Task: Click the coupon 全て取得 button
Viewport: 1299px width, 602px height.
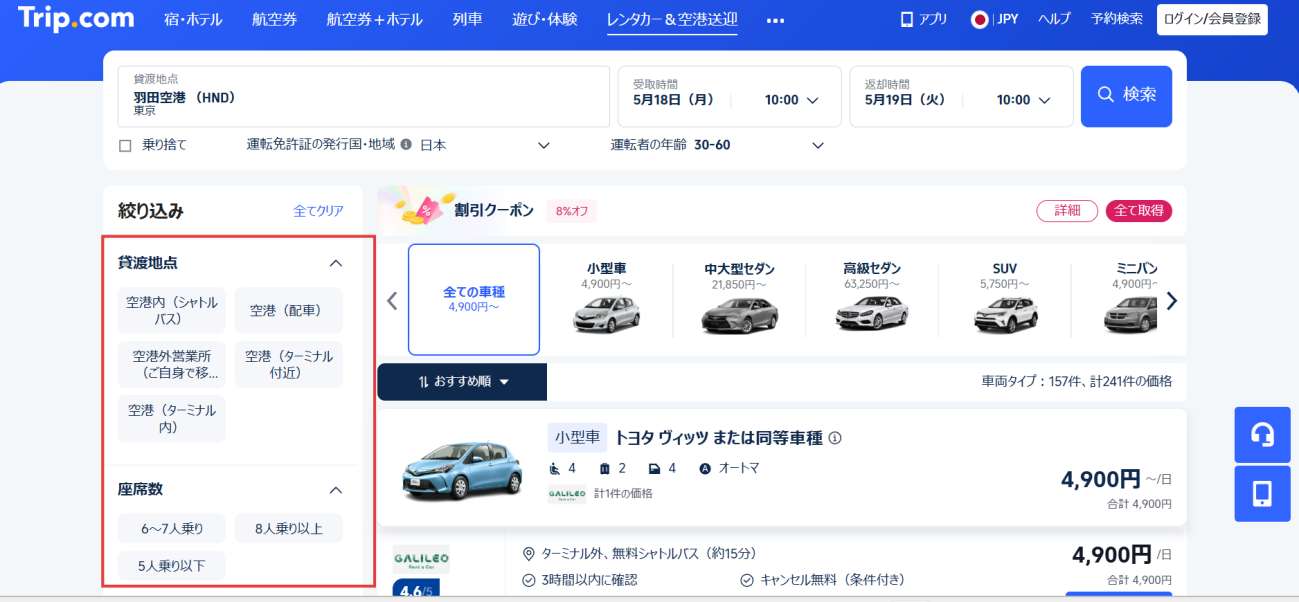Action: coord(1139,211)
